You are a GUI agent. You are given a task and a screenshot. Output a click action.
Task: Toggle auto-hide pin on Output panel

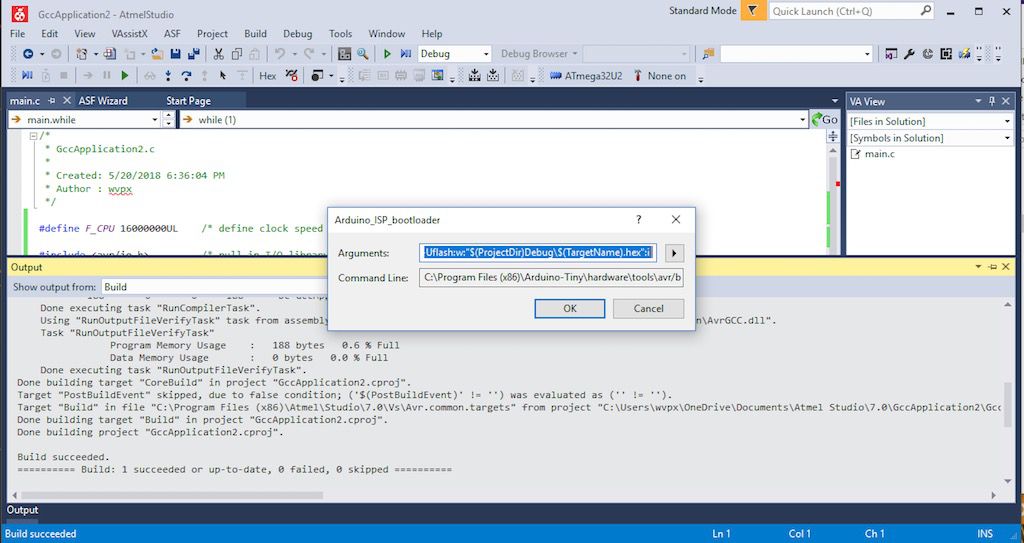point(992,267)
